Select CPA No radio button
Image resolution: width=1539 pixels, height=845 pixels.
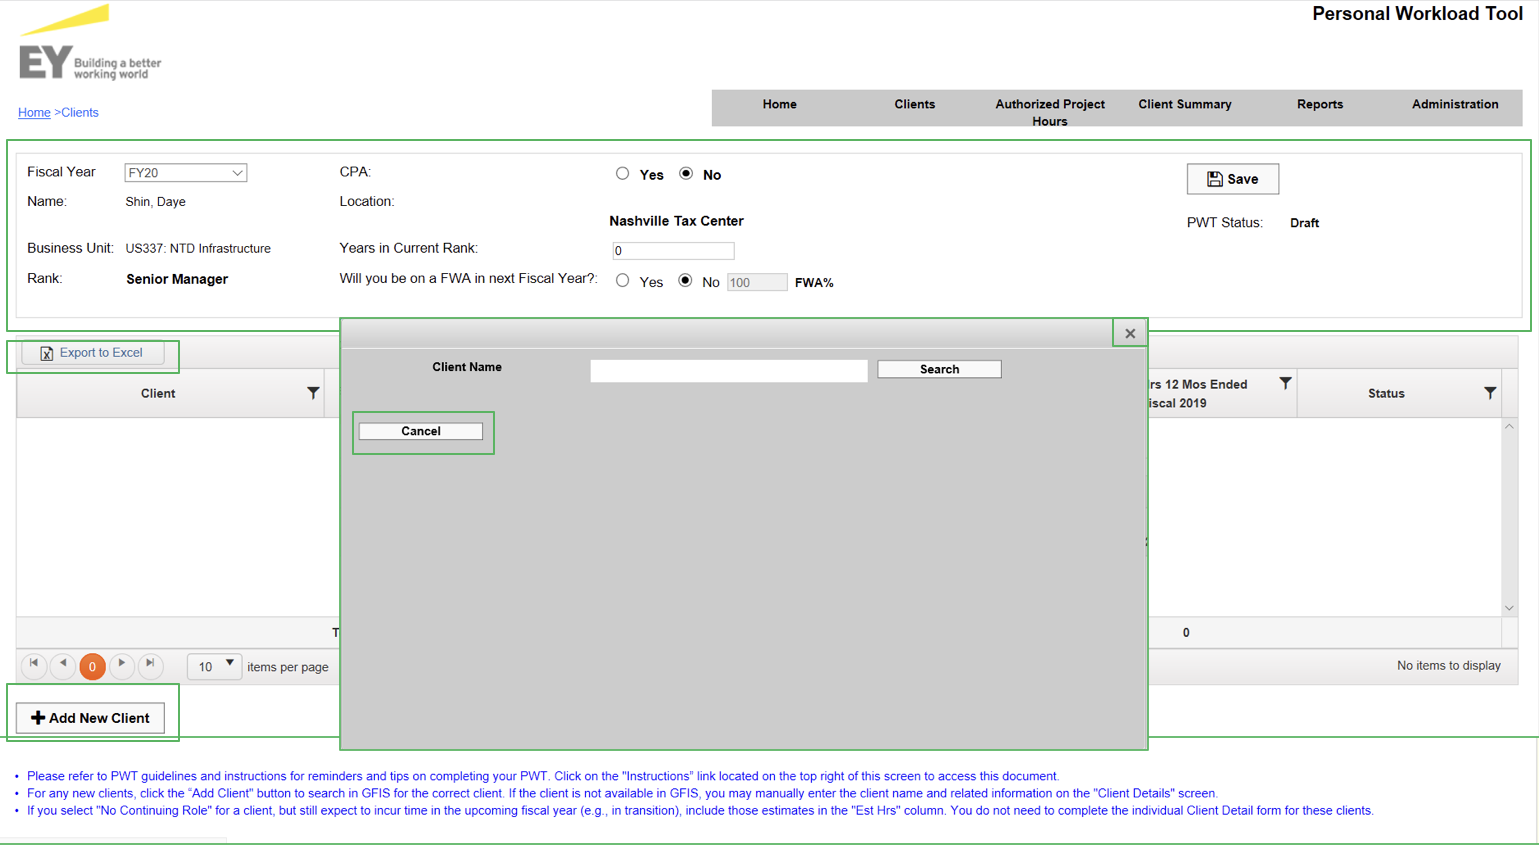point(686,174)
